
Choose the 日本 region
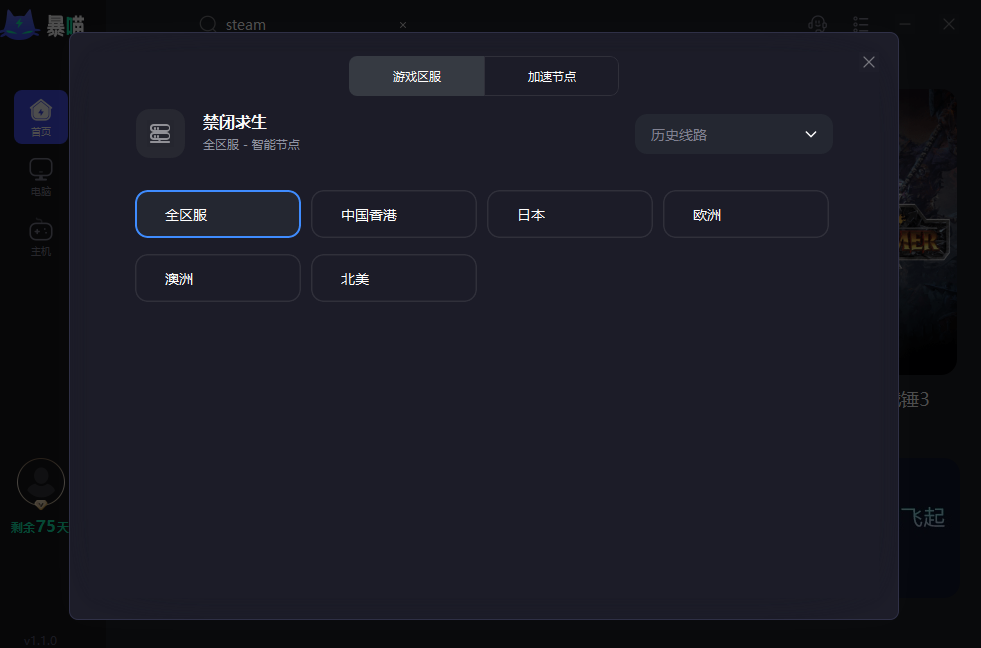point(569,214)
